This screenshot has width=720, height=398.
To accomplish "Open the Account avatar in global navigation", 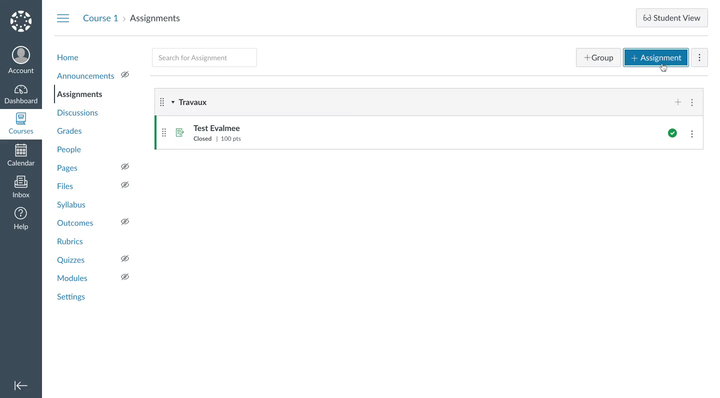I will pyautogui.click(x=21, y=60).
